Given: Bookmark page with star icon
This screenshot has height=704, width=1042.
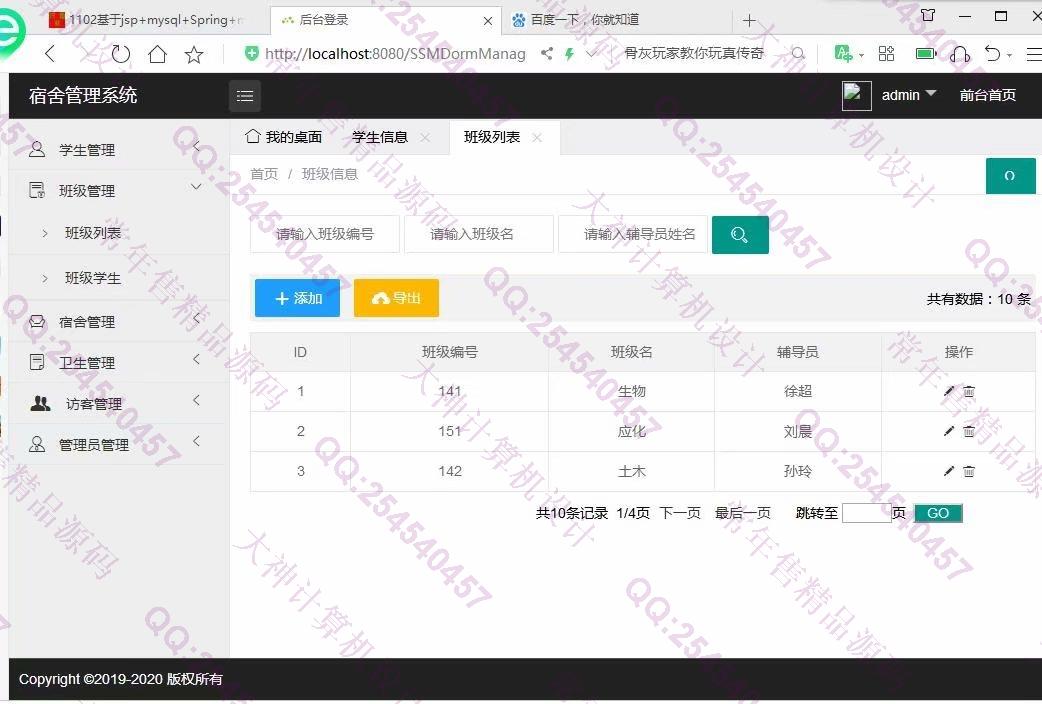Looking at the screenshot, I should pyautogui.click(x=194, y=54).
